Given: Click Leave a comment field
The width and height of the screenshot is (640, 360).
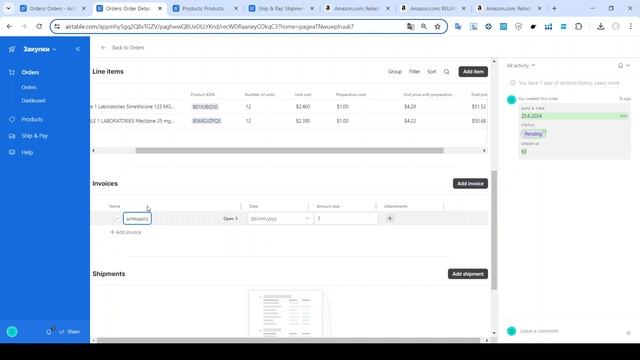Looking at the screenshot, I should pyautogui.click(x=539, y=331).
